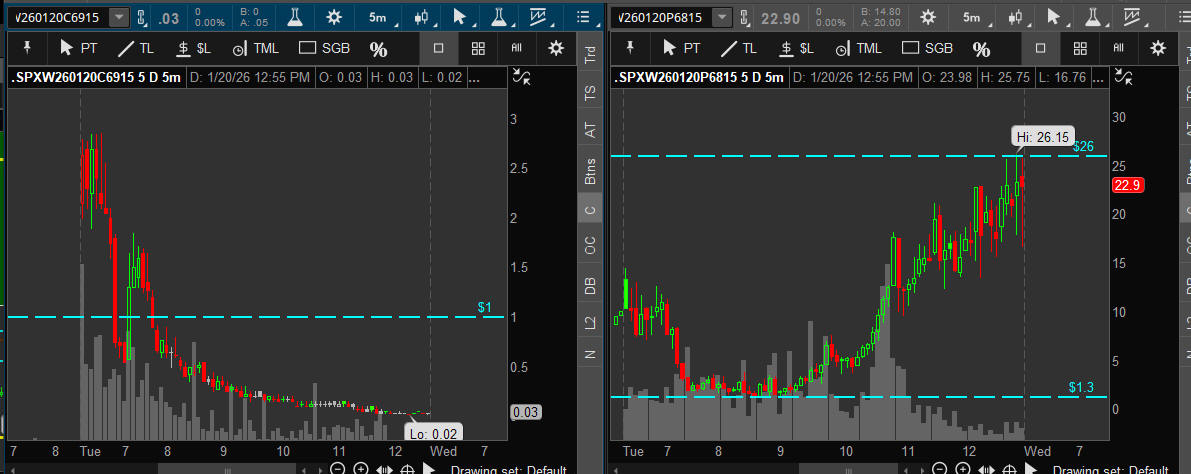Viewport: 1191px width, 474px height.
Task: Switch right chart to four-grid drawing mode
Action: [1080, 48]
